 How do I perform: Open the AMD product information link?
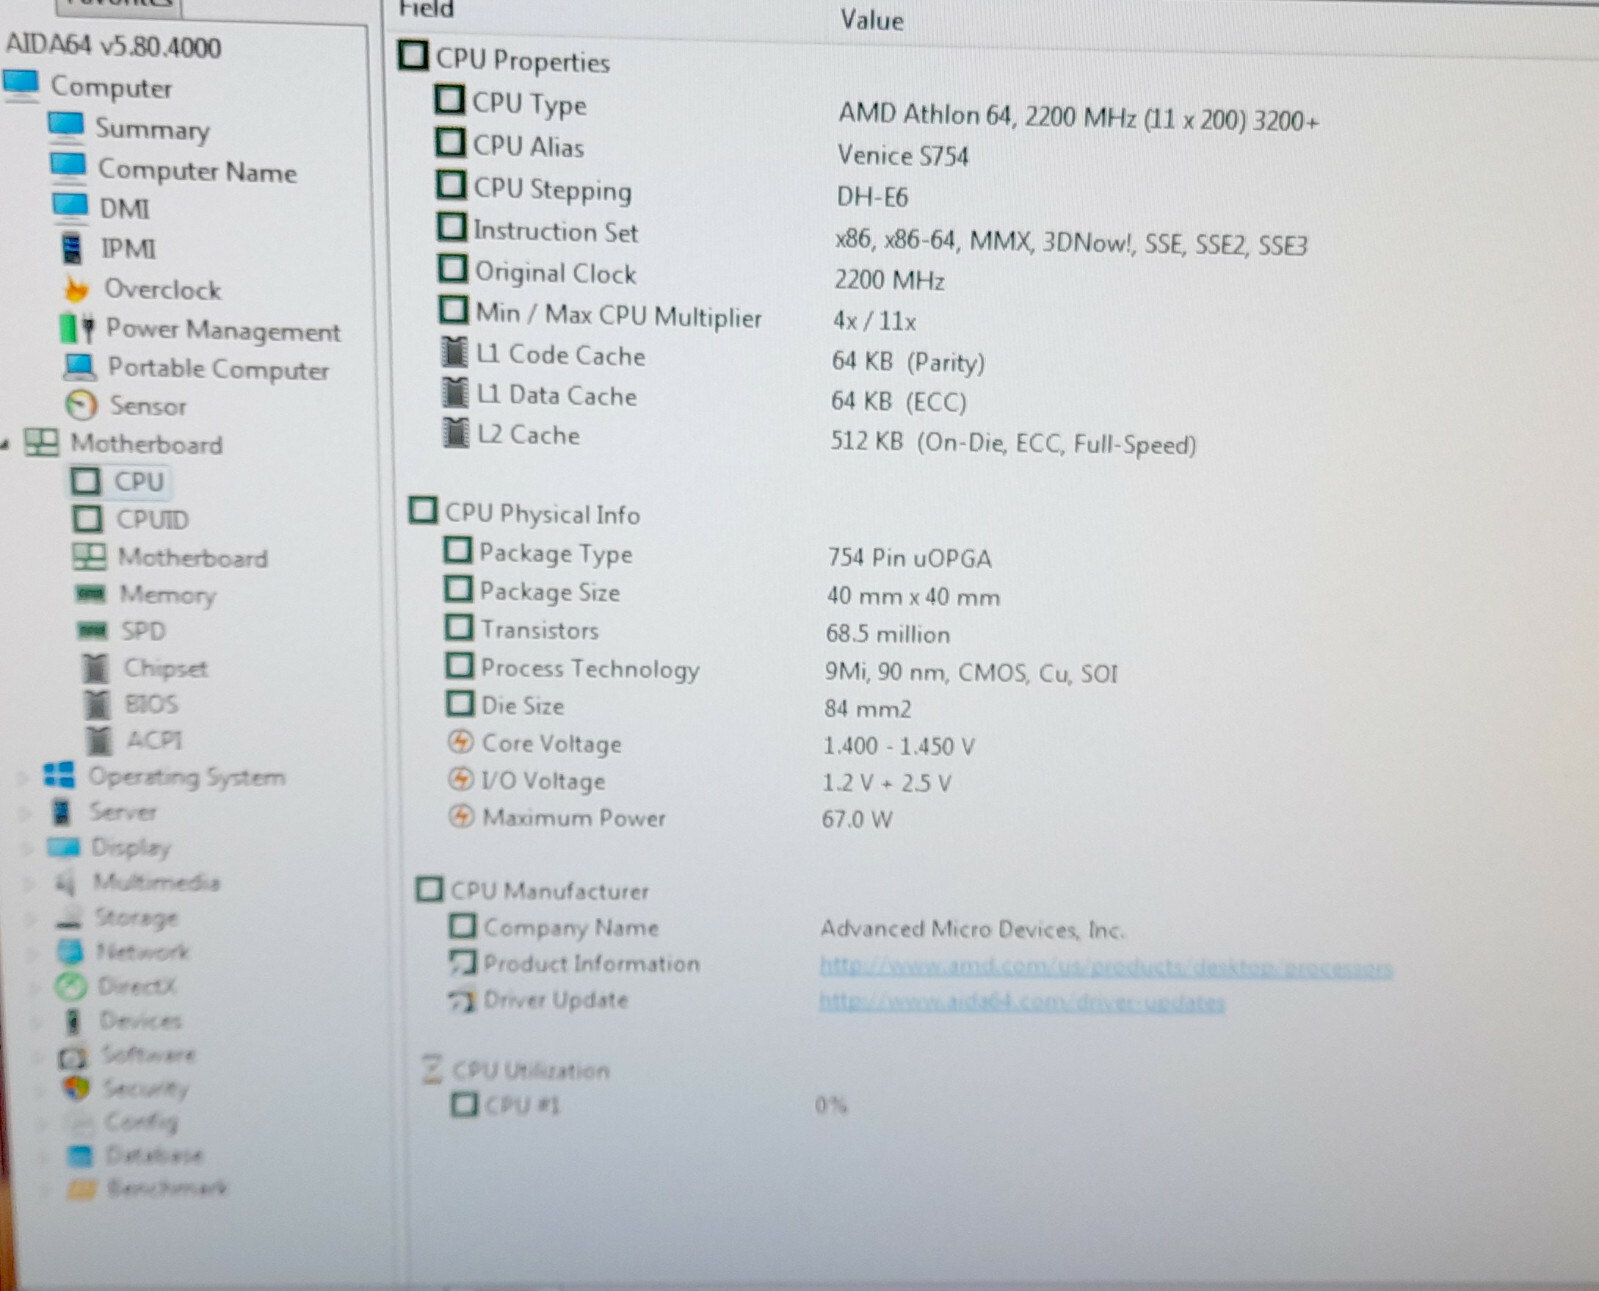click(1105, 967)
